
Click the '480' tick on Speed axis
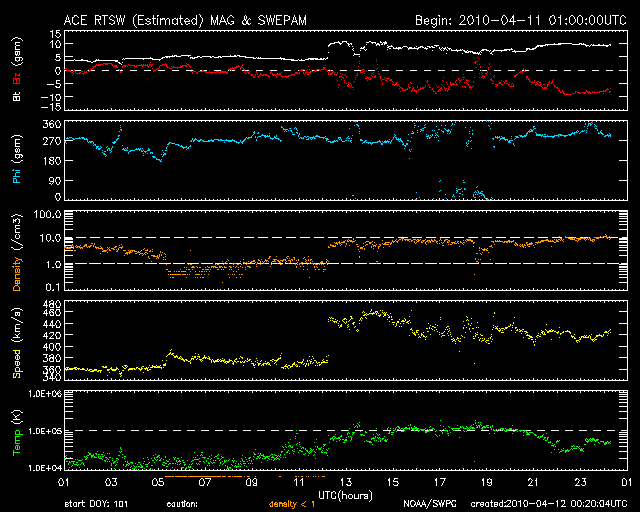(52, 304)
